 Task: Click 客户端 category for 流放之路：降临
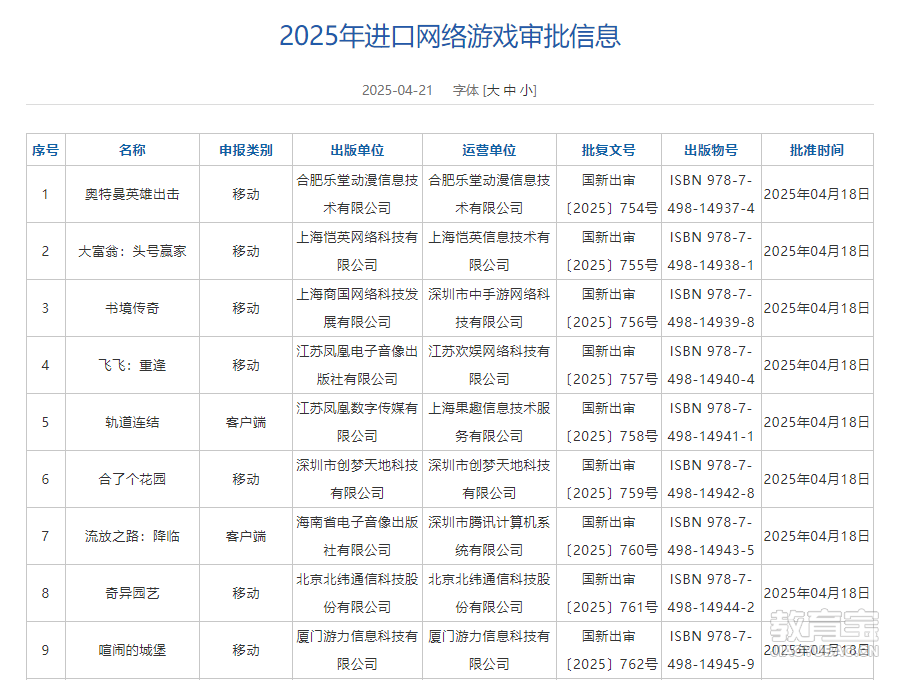[x=246, y=536]
